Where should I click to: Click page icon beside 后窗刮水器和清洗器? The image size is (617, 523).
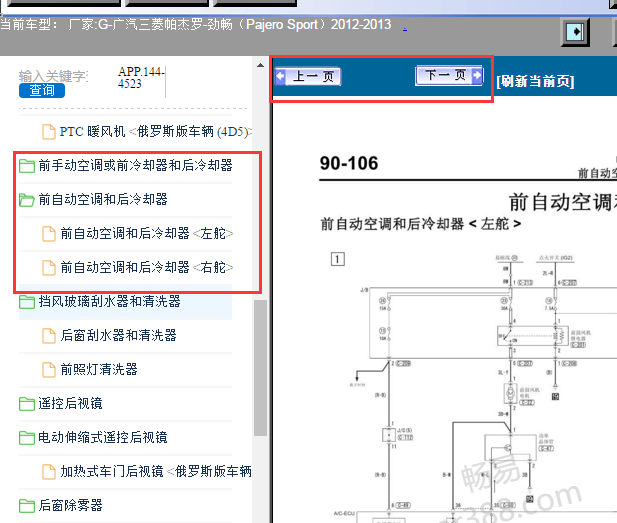coord(49,336)
